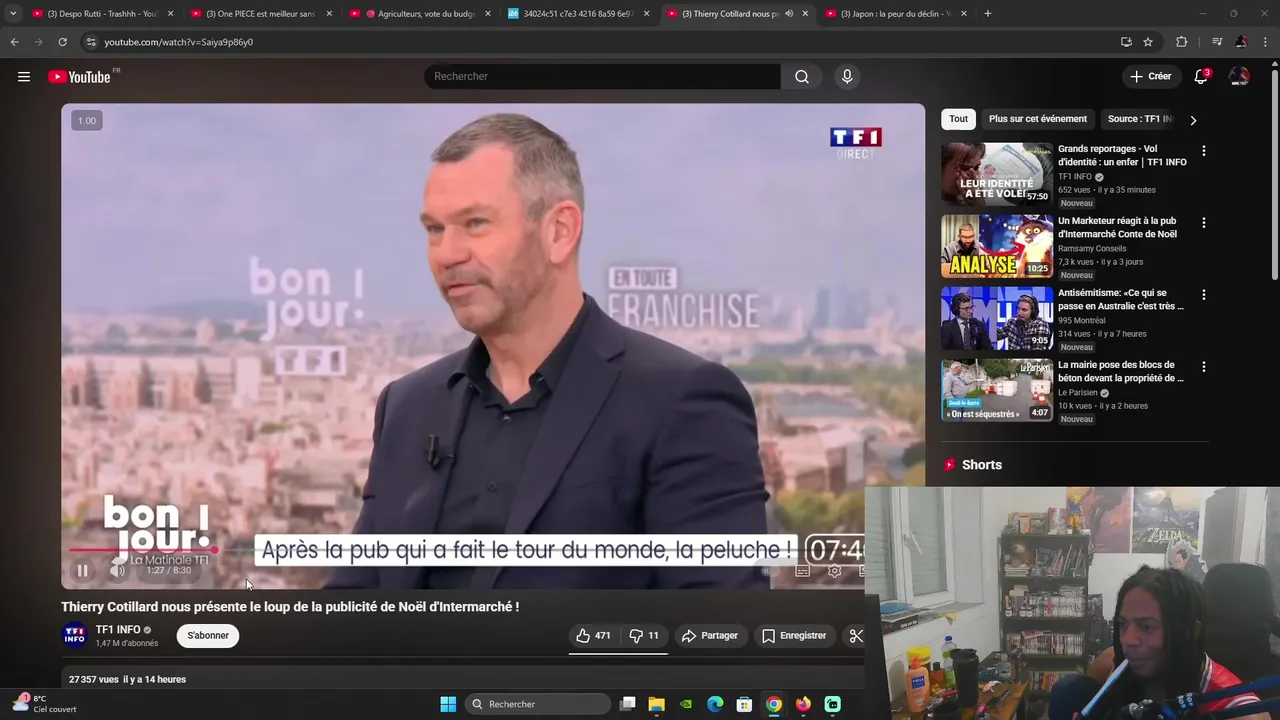
Task: Open File Explorer from the taskbar
Action: (656, 704)
